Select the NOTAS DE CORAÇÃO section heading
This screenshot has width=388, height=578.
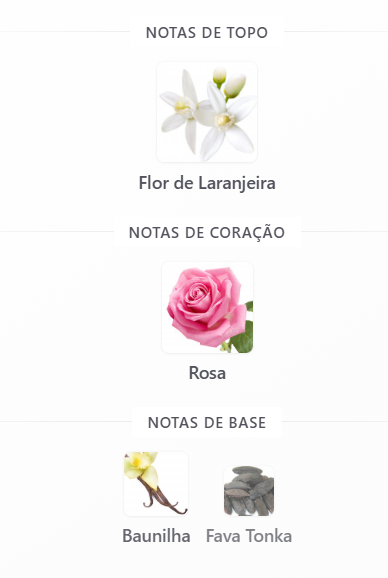[207, 233]
